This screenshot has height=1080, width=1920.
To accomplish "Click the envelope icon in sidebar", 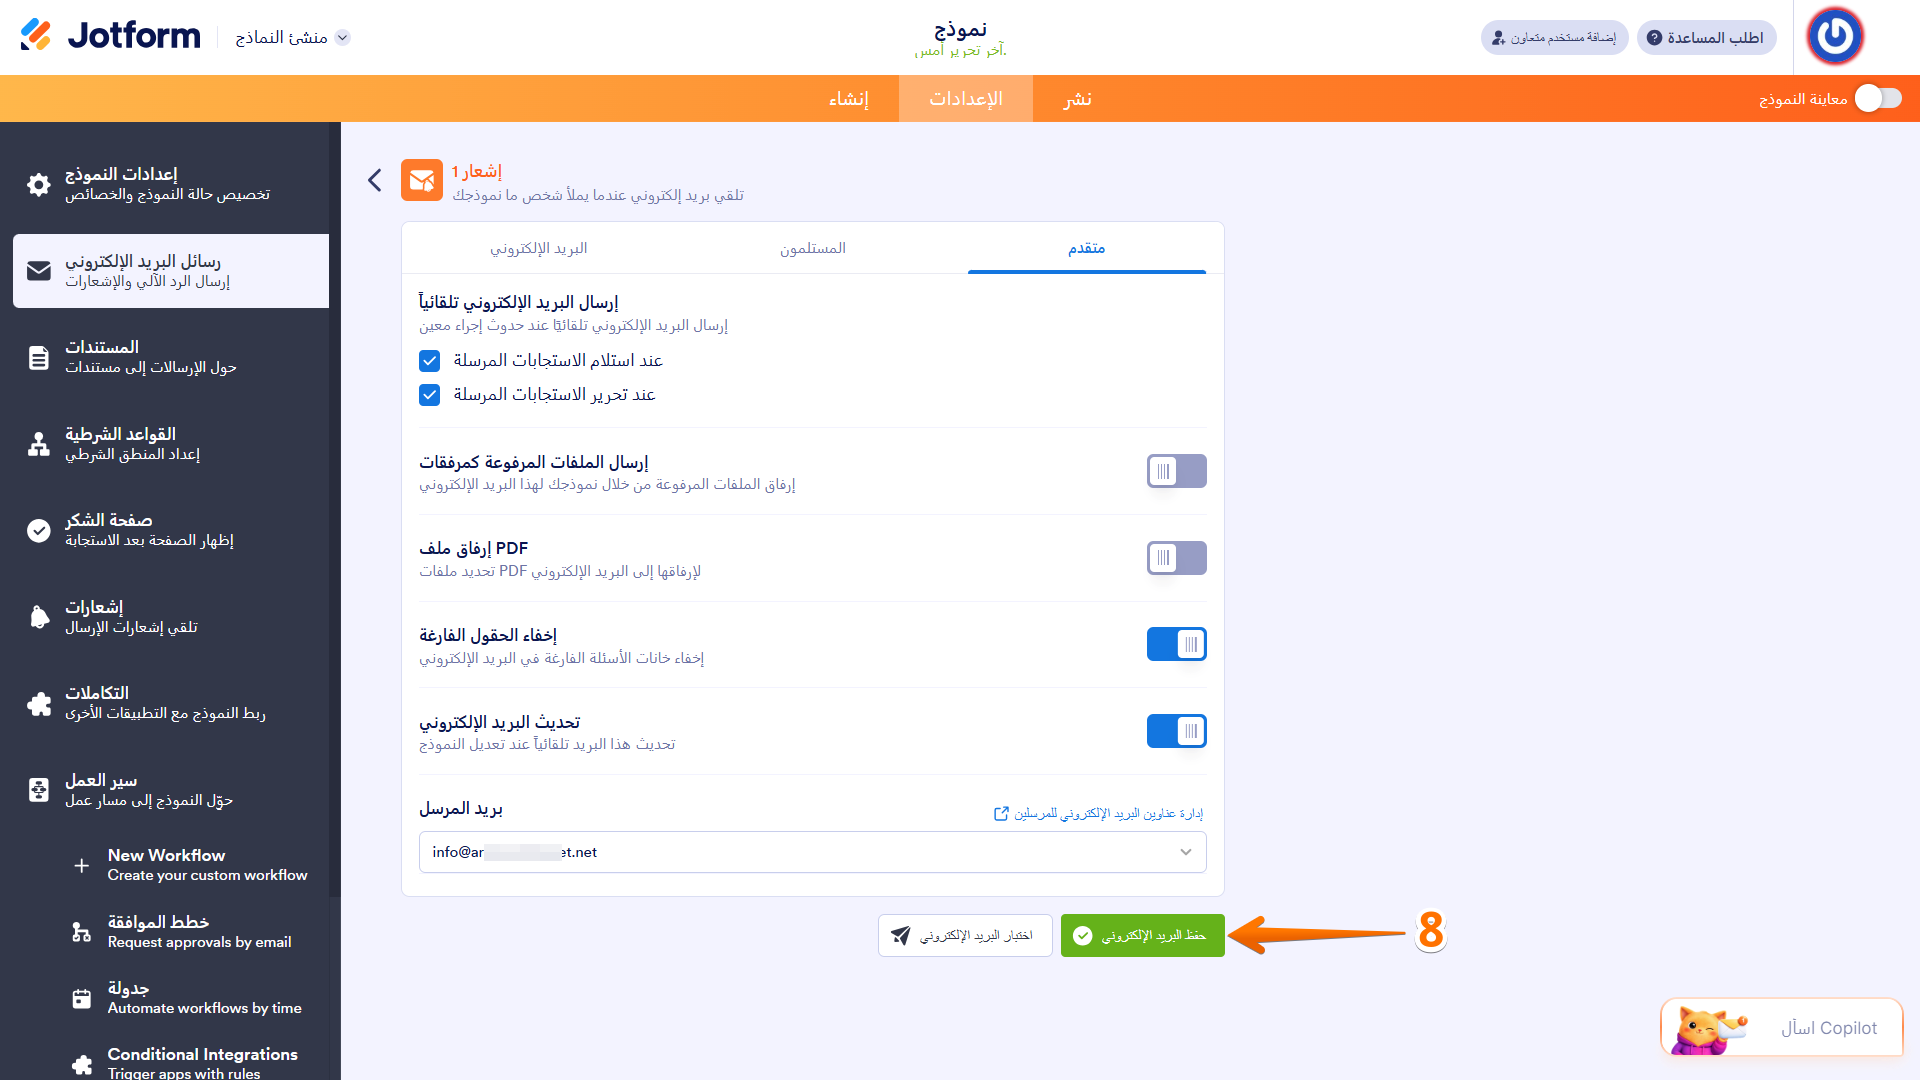I will click(39, 271).
